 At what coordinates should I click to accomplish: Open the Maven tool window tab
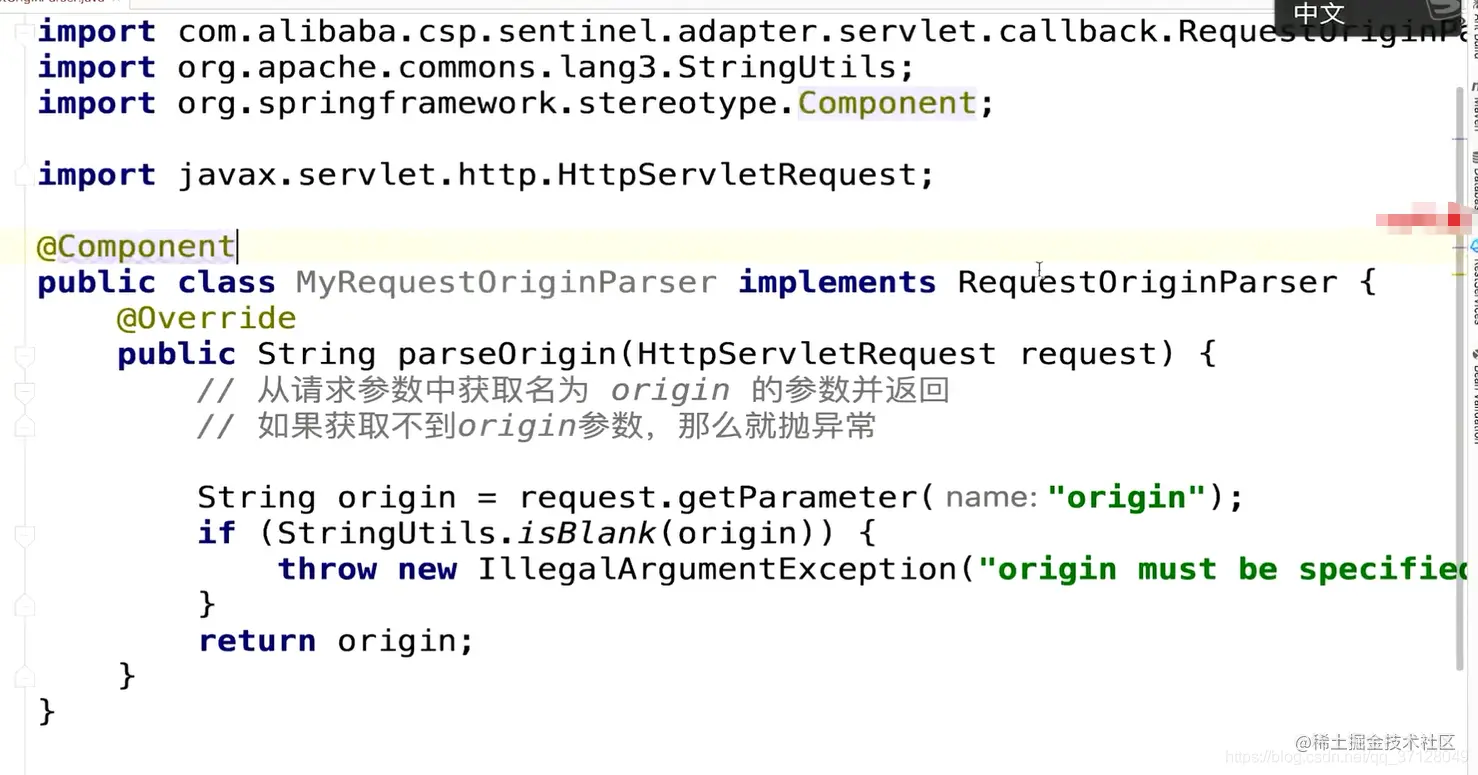[1473, 105]
